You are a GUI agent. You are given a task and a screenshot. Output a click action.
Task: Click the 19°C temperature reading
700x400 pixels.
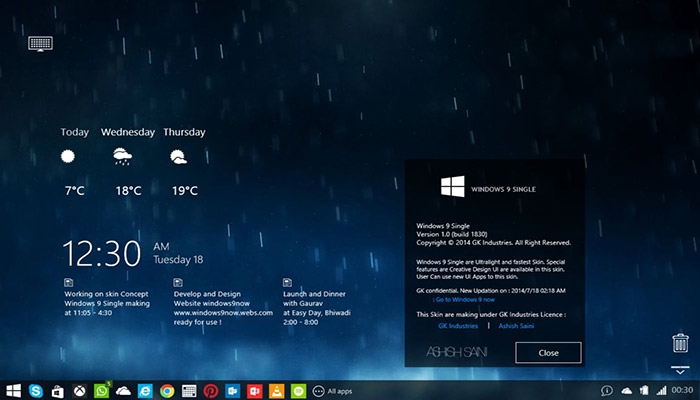[x=185, y=191]
